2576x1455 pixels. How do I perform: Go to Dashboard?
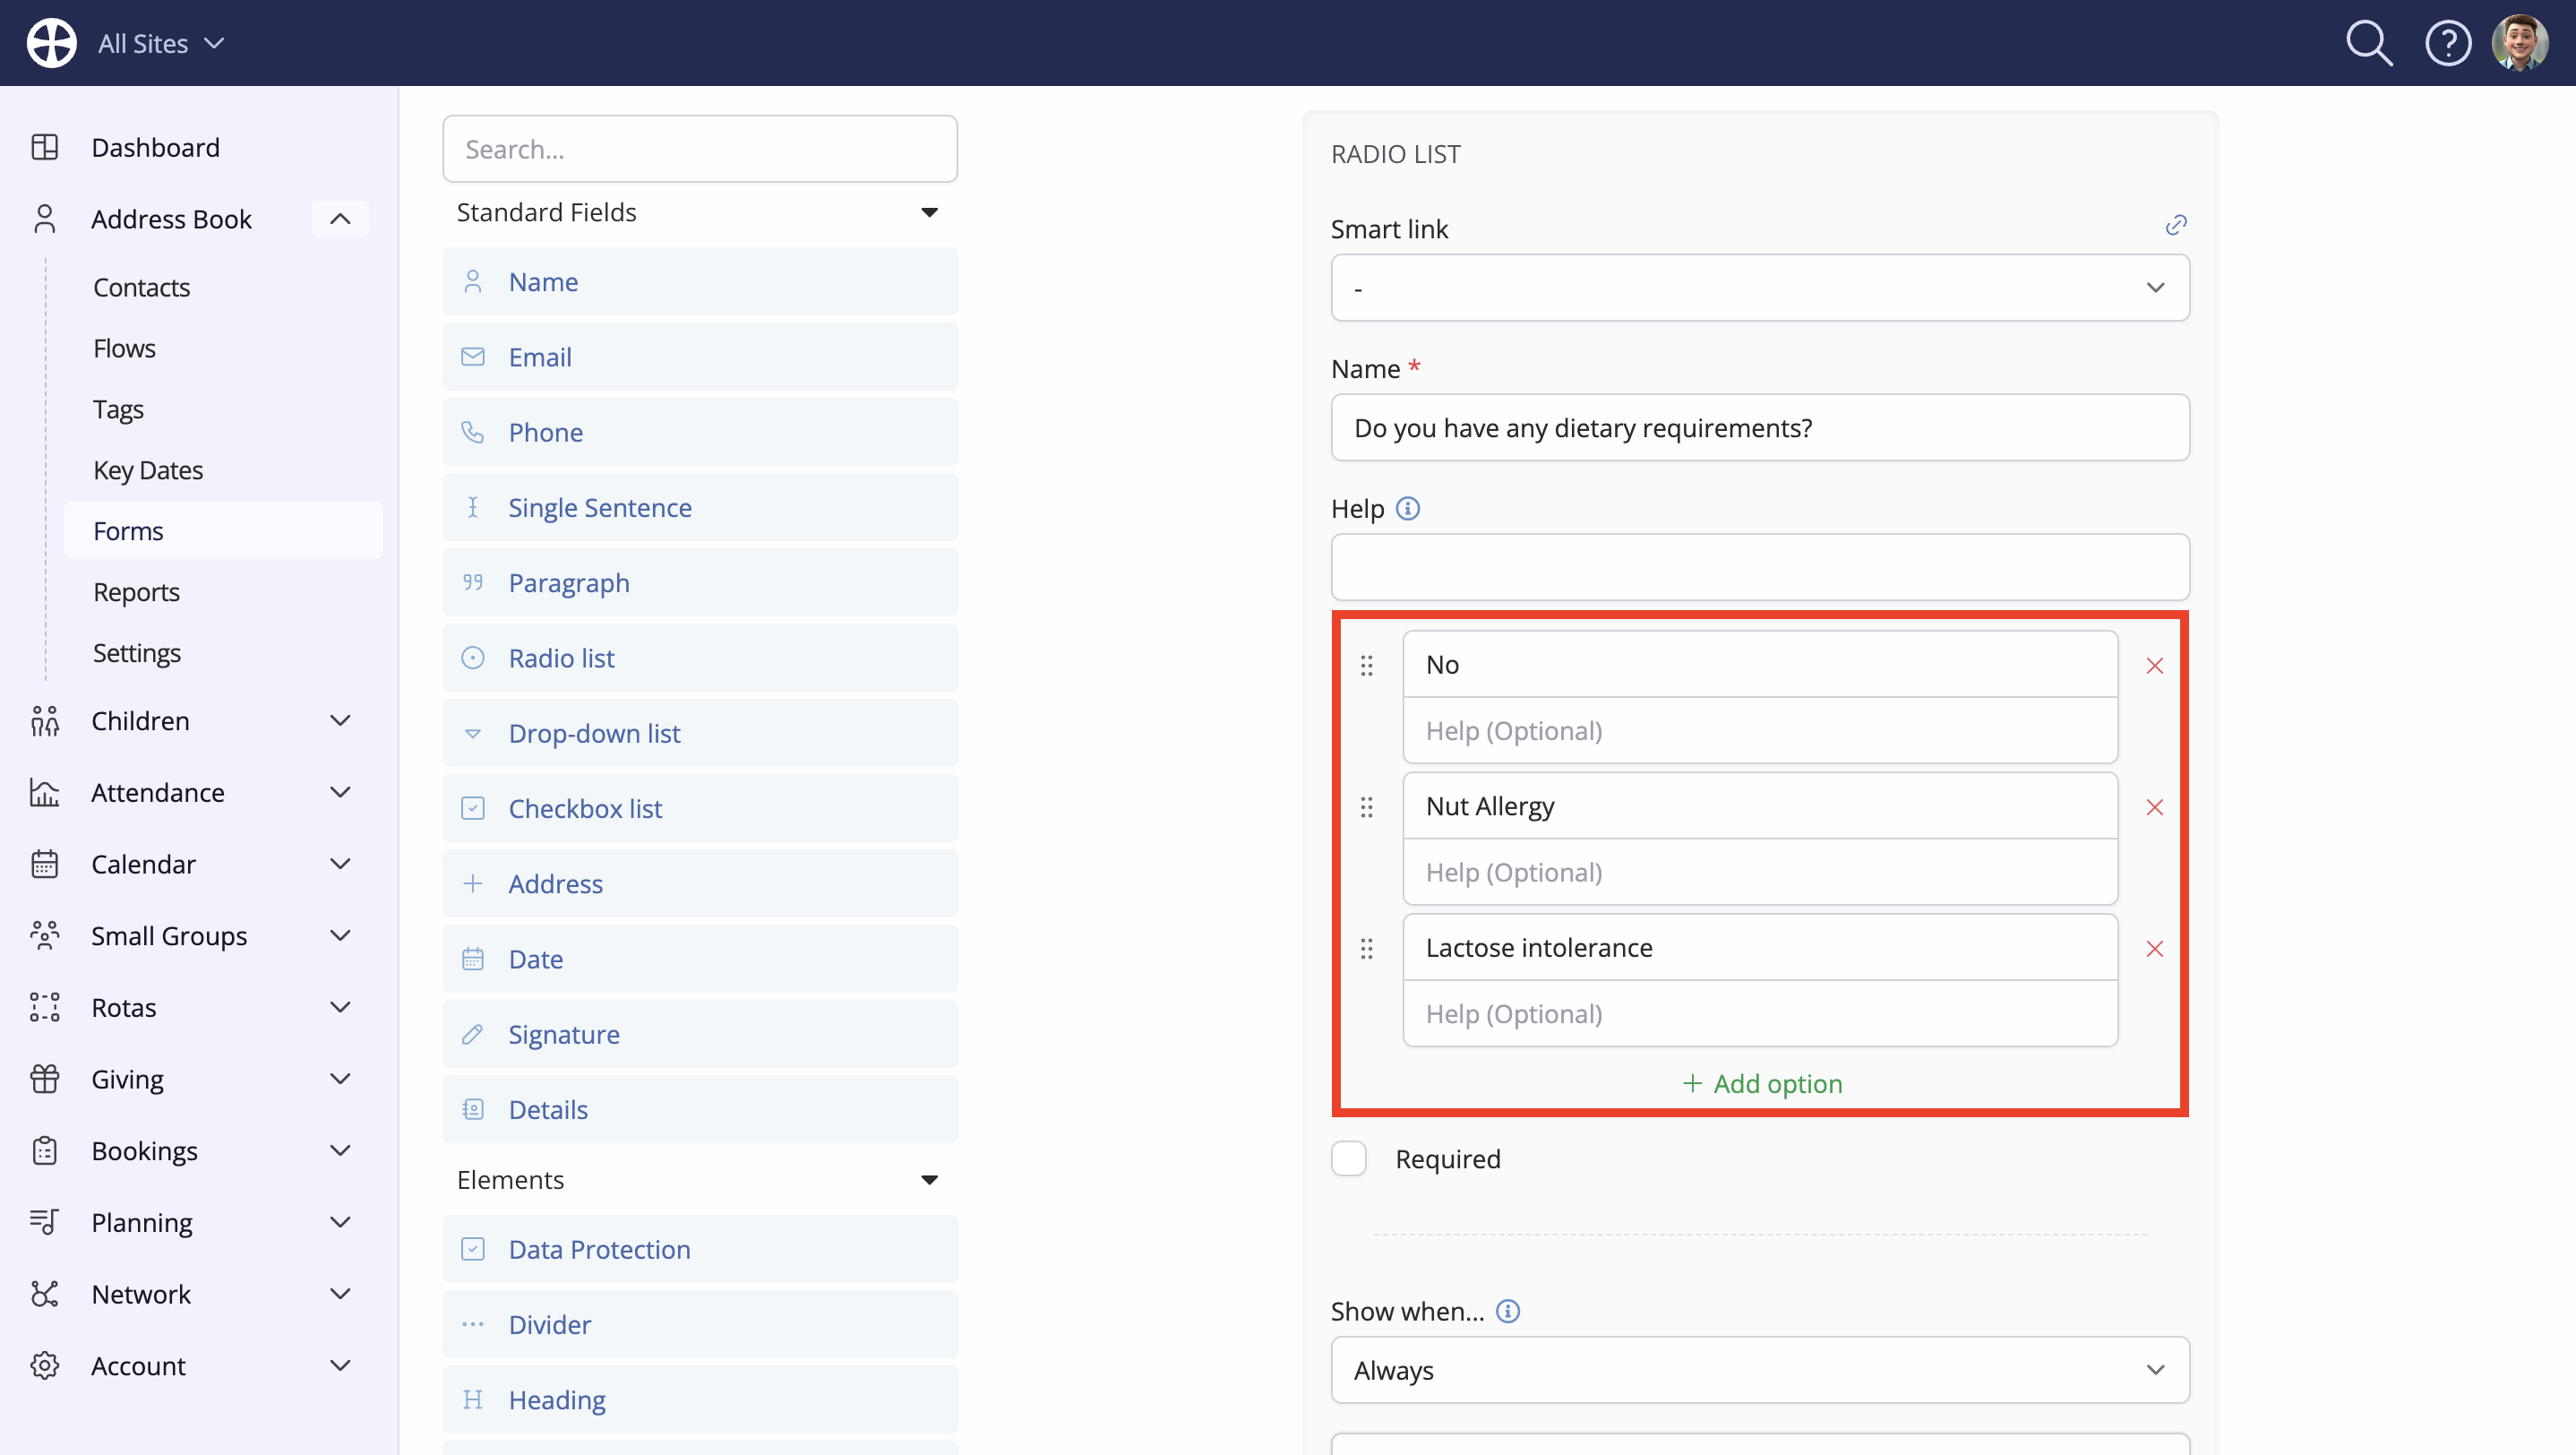click(155, 147)
